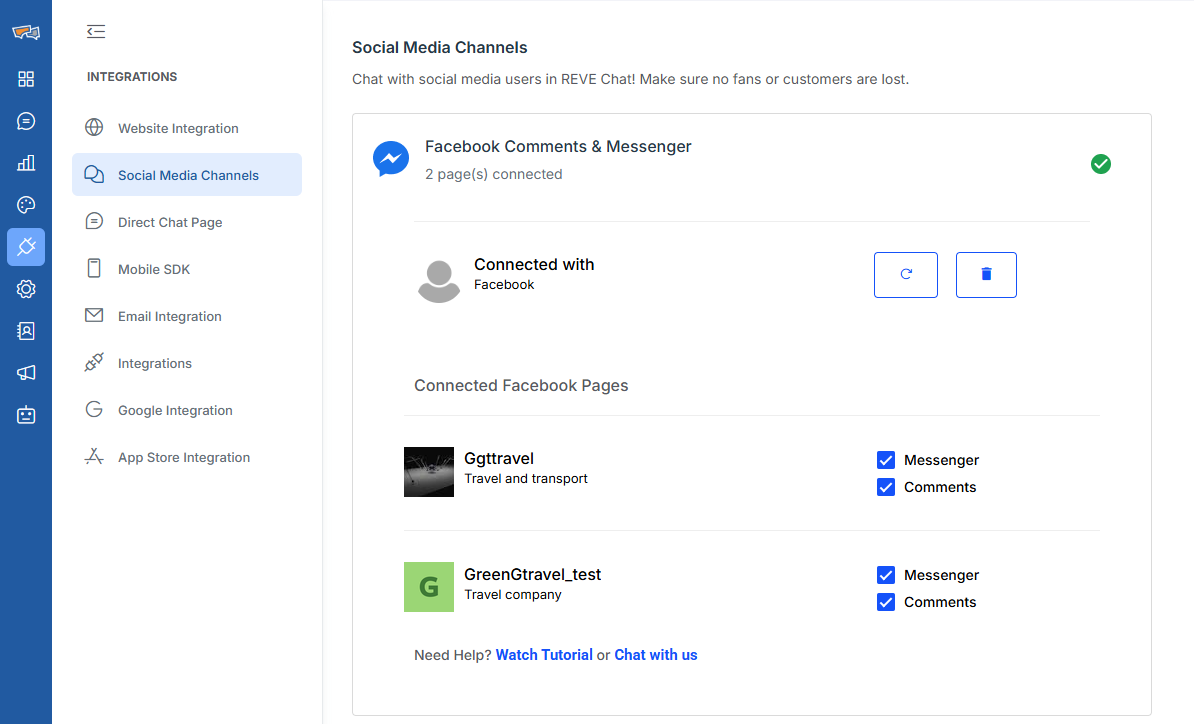Click the Ggttravel page thumbnail
This screenshot has width=1194, height=724.
[x=429, y=472]
